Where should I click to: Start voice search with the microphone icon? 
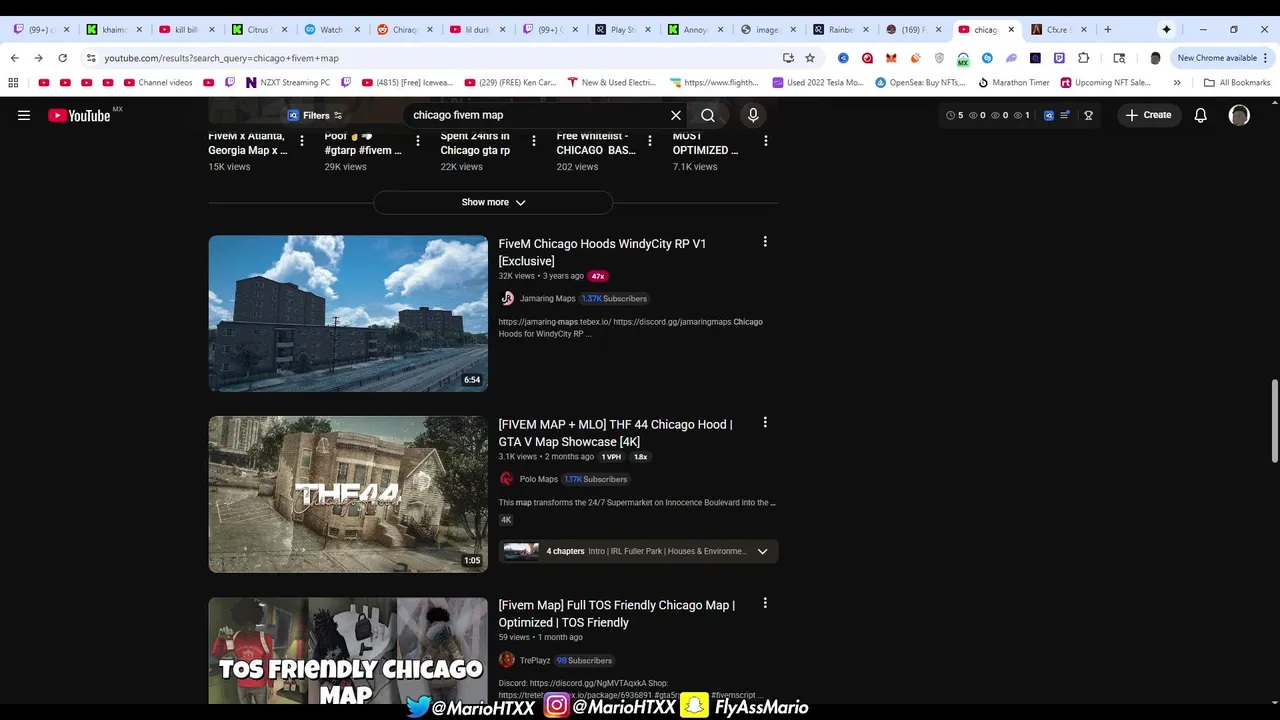753,115
